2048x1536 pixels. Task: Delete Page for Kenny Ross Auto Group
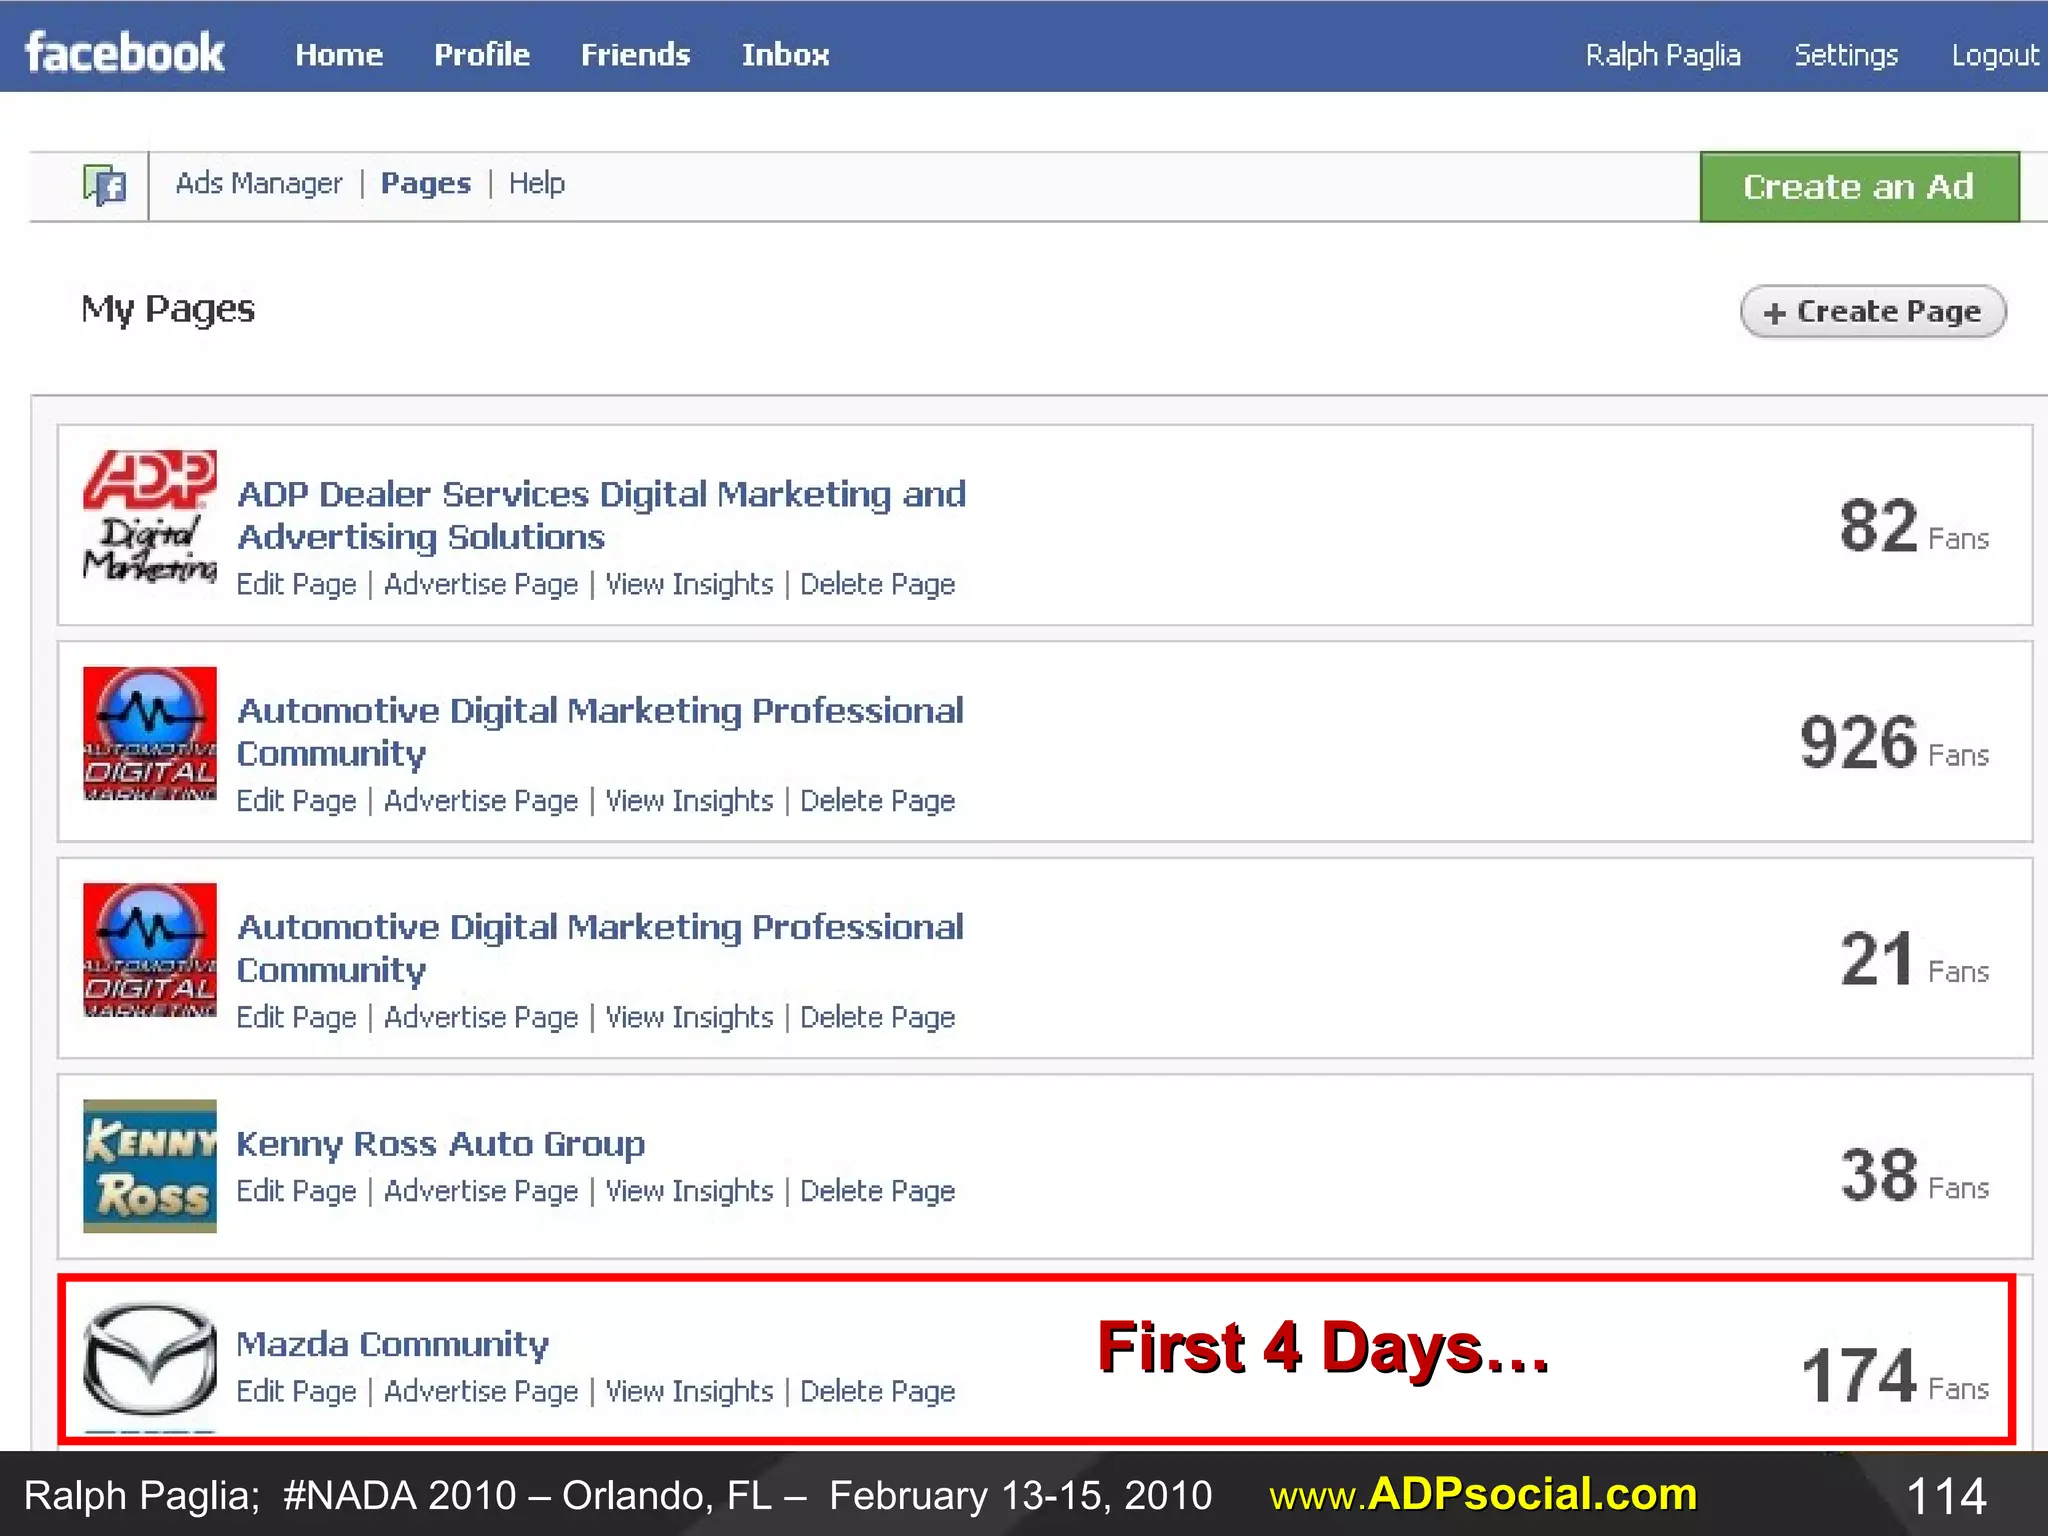coord(877,1191)
